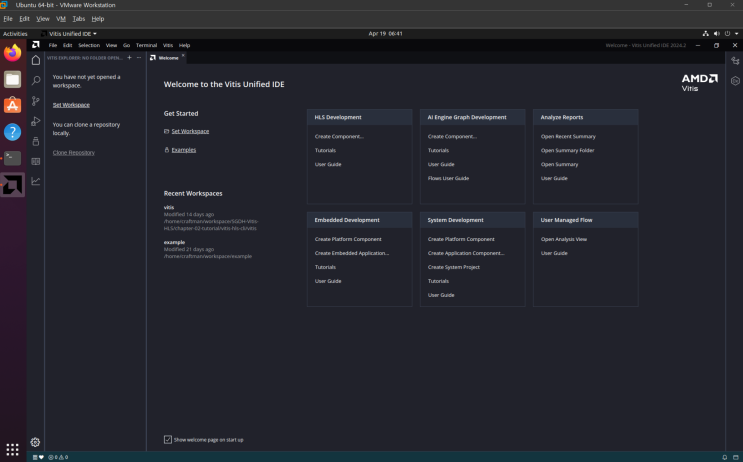This screenshot has height=462, width=743.
Task: Click Clone Repository link
Action: 73,153
